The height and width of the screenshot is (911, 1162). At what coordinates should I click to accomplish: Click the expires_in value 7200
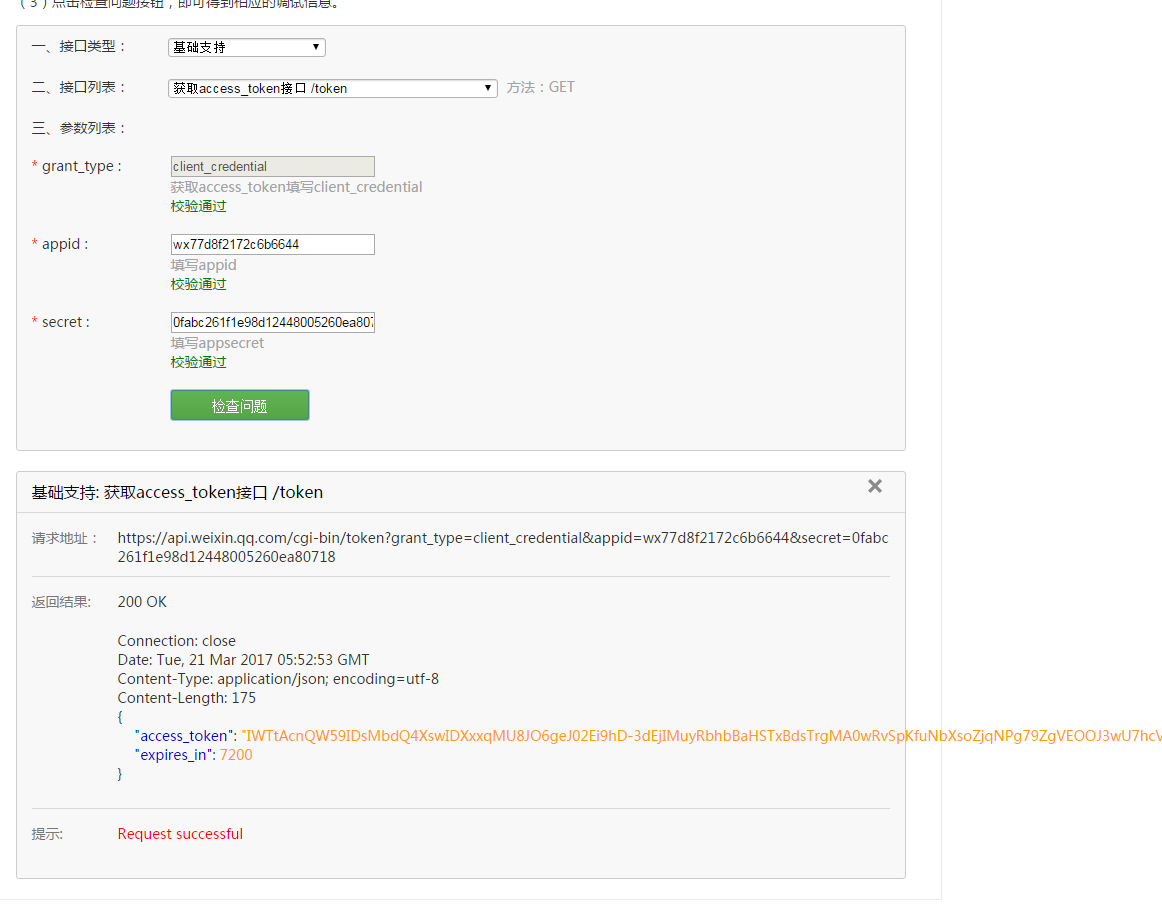(236, 755)
